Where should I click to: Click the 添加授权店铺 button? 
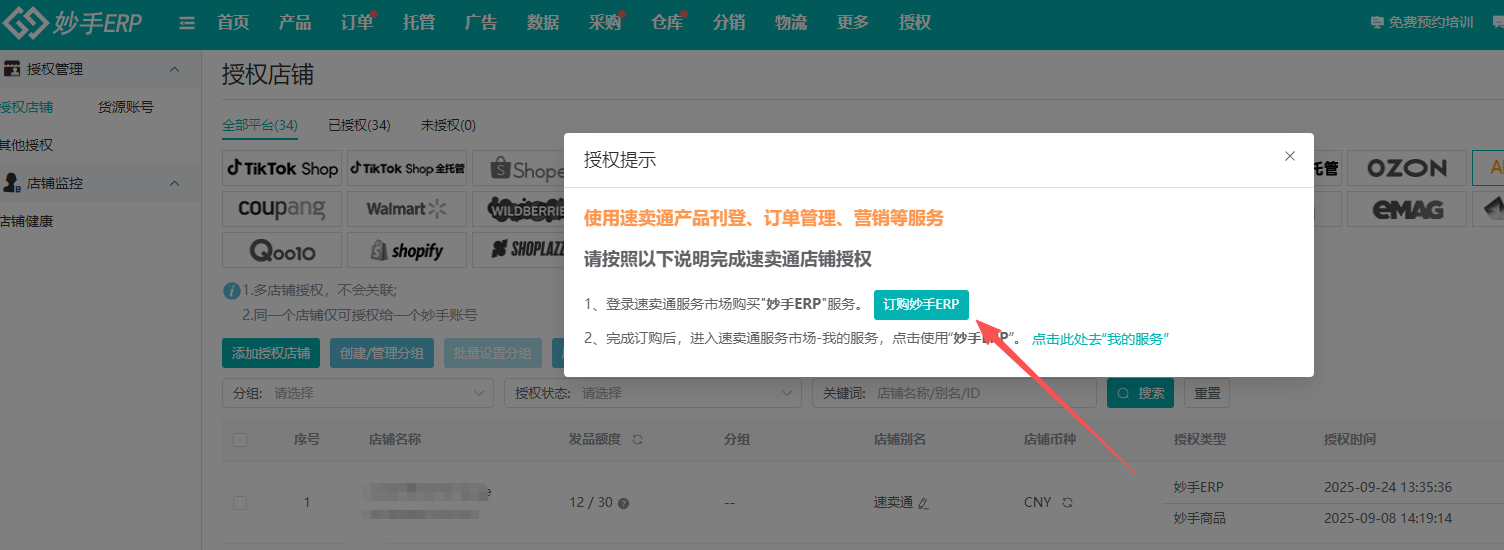click(x=271, y=353)
